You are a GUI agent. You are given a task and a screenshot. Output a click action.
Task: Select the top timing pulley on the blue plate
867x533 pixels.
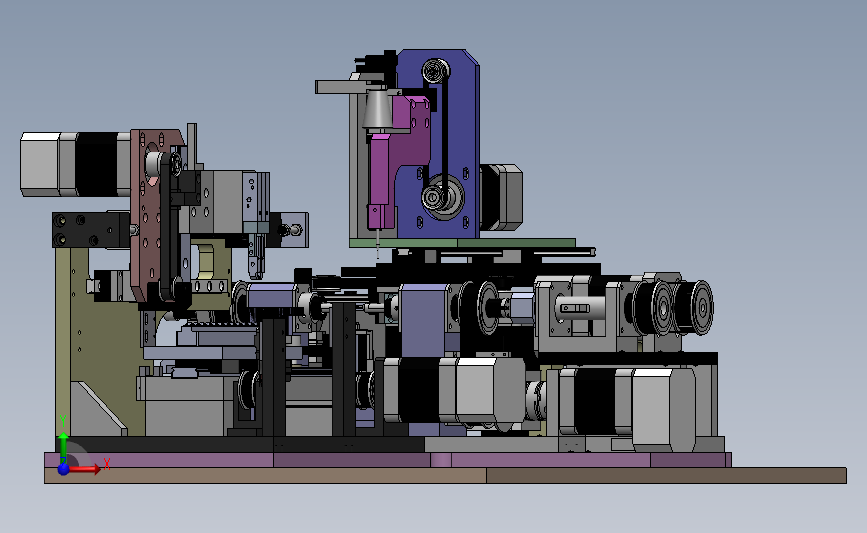[x=436, y=71]
